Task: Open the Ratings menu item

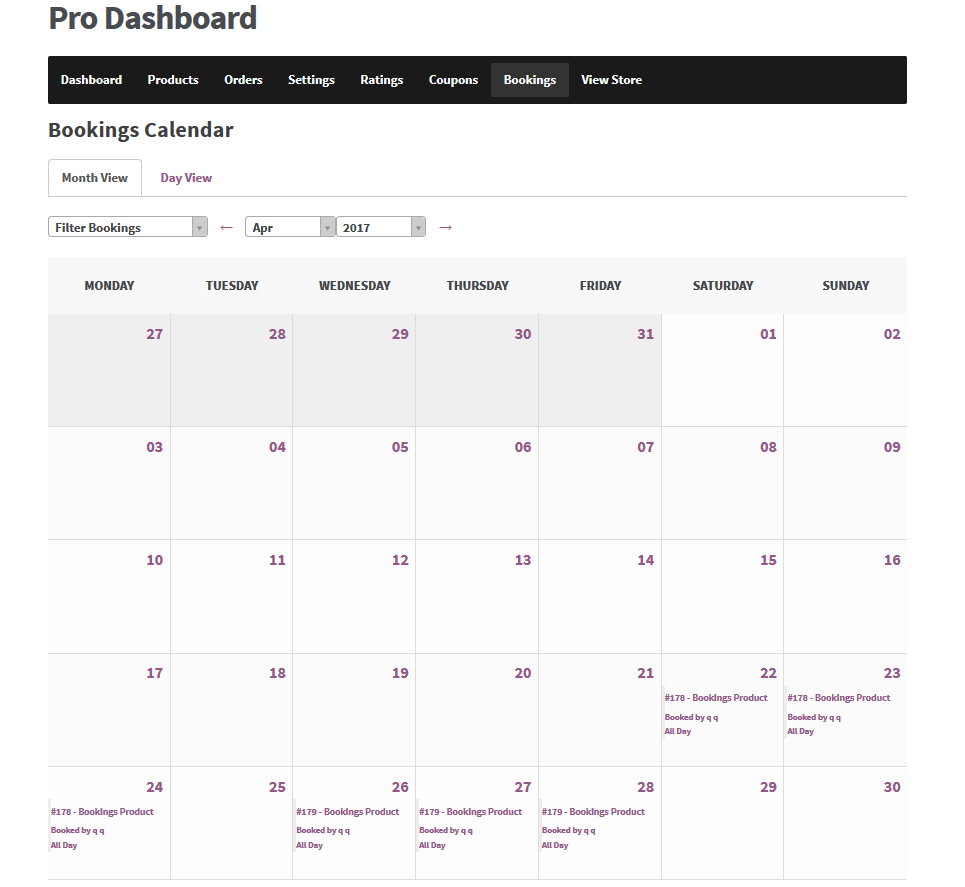Action: (382, 80)
